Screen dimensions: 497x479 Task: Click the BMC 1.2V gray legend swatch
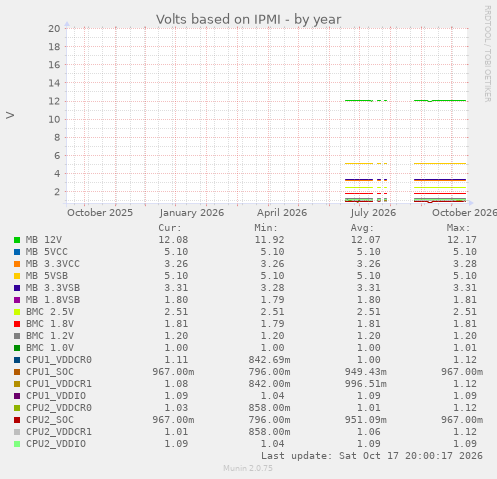[x=17, y=336]
